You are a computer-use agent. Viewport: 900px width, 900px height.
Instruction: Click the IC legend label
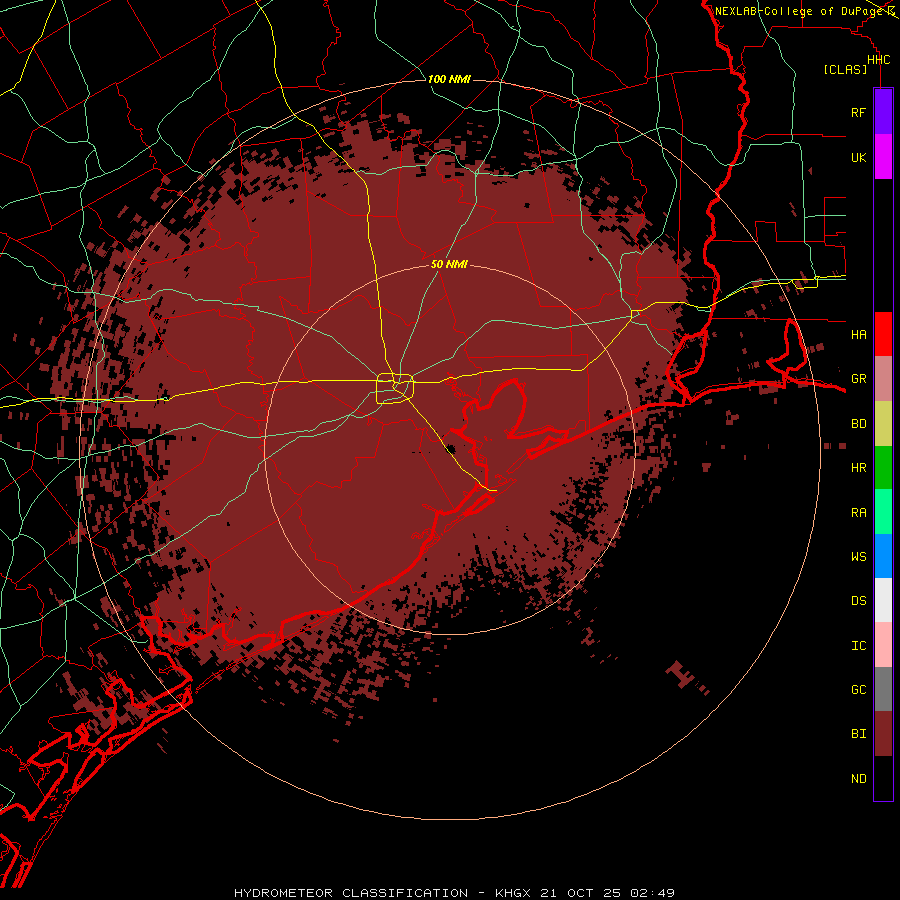click(x=858, y=646)
